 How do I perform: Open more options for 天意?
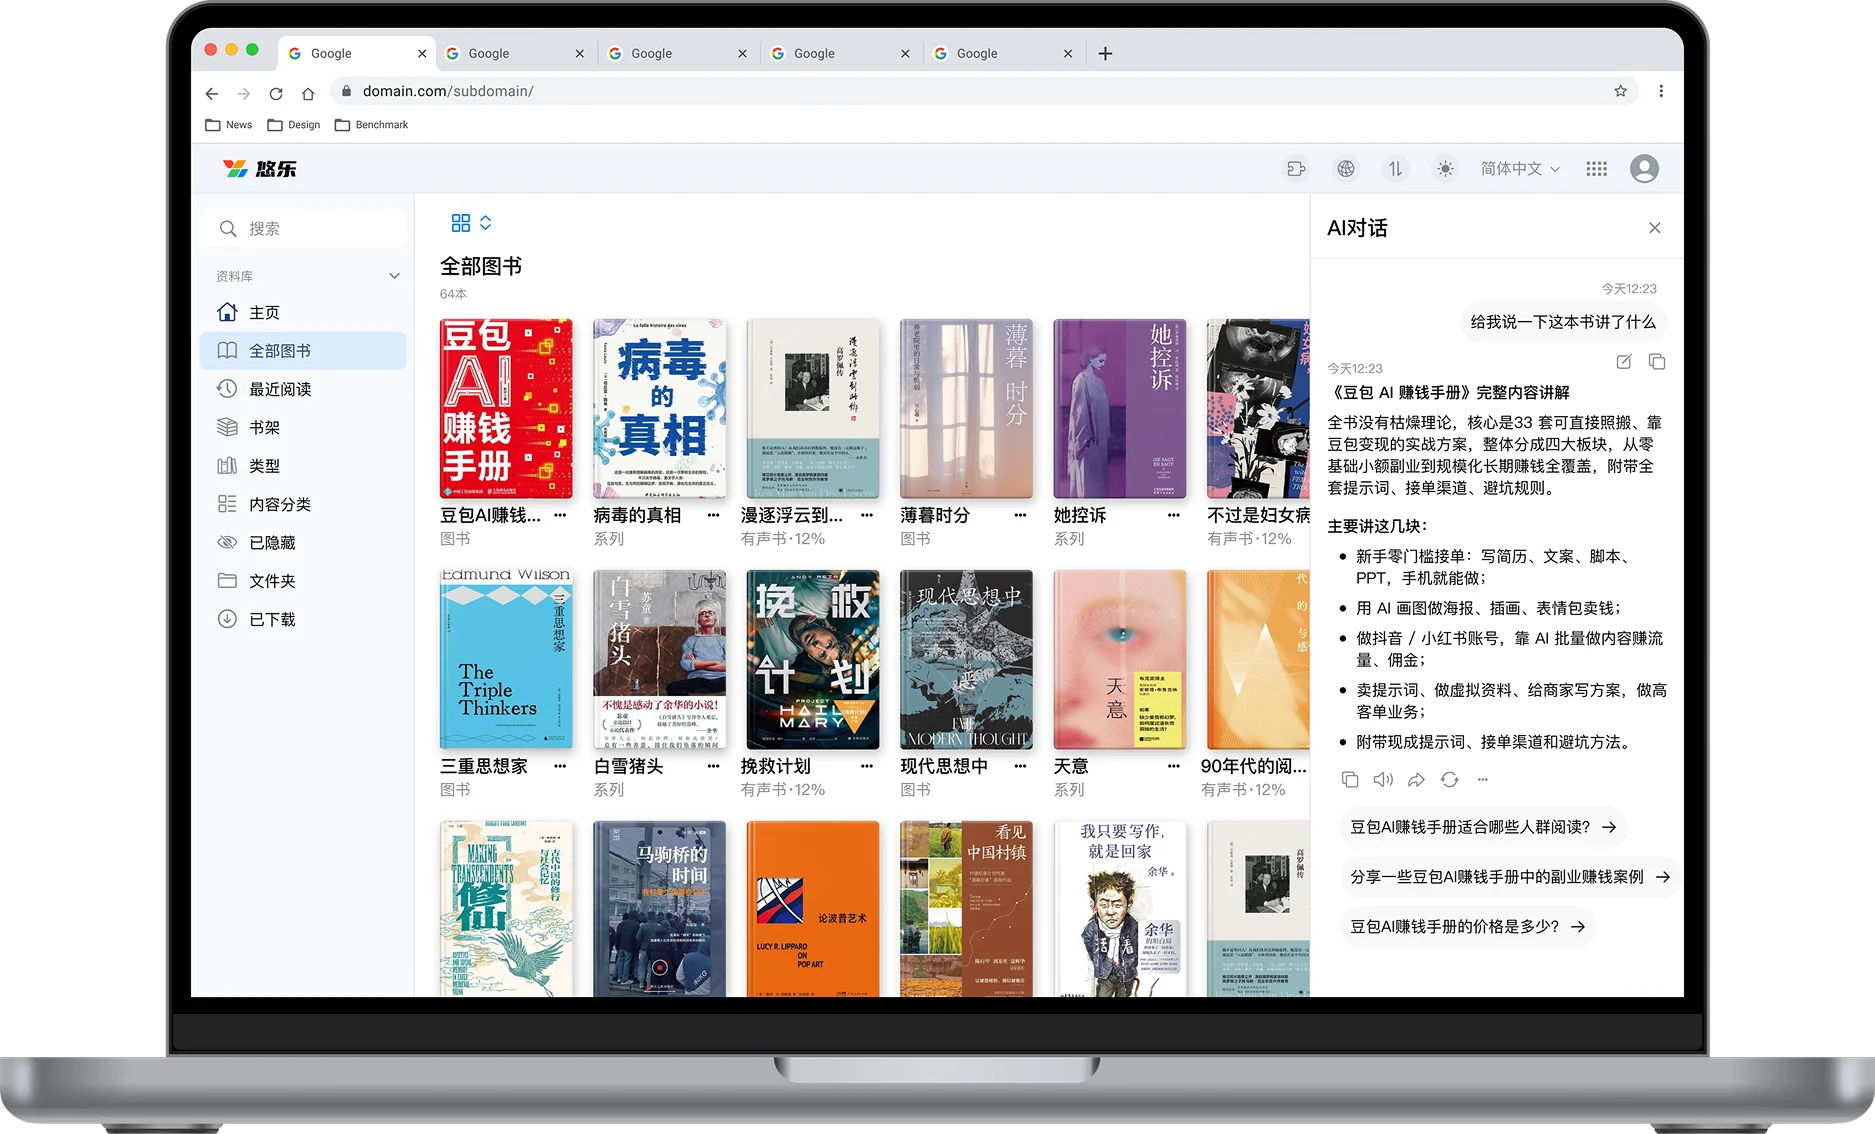point(1174,767)
